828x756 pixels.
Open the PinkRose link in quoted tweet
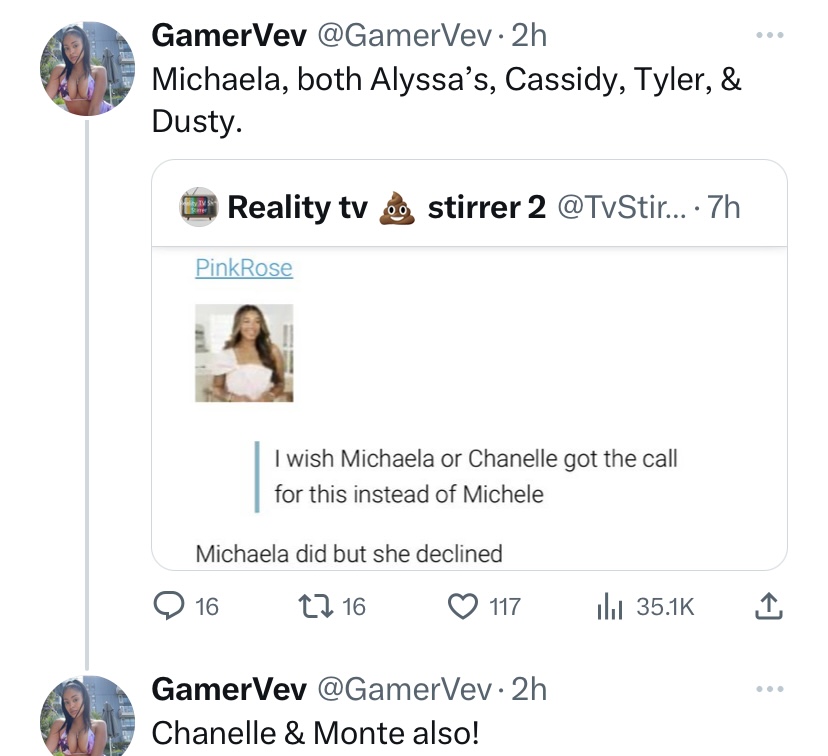[244, 268]
